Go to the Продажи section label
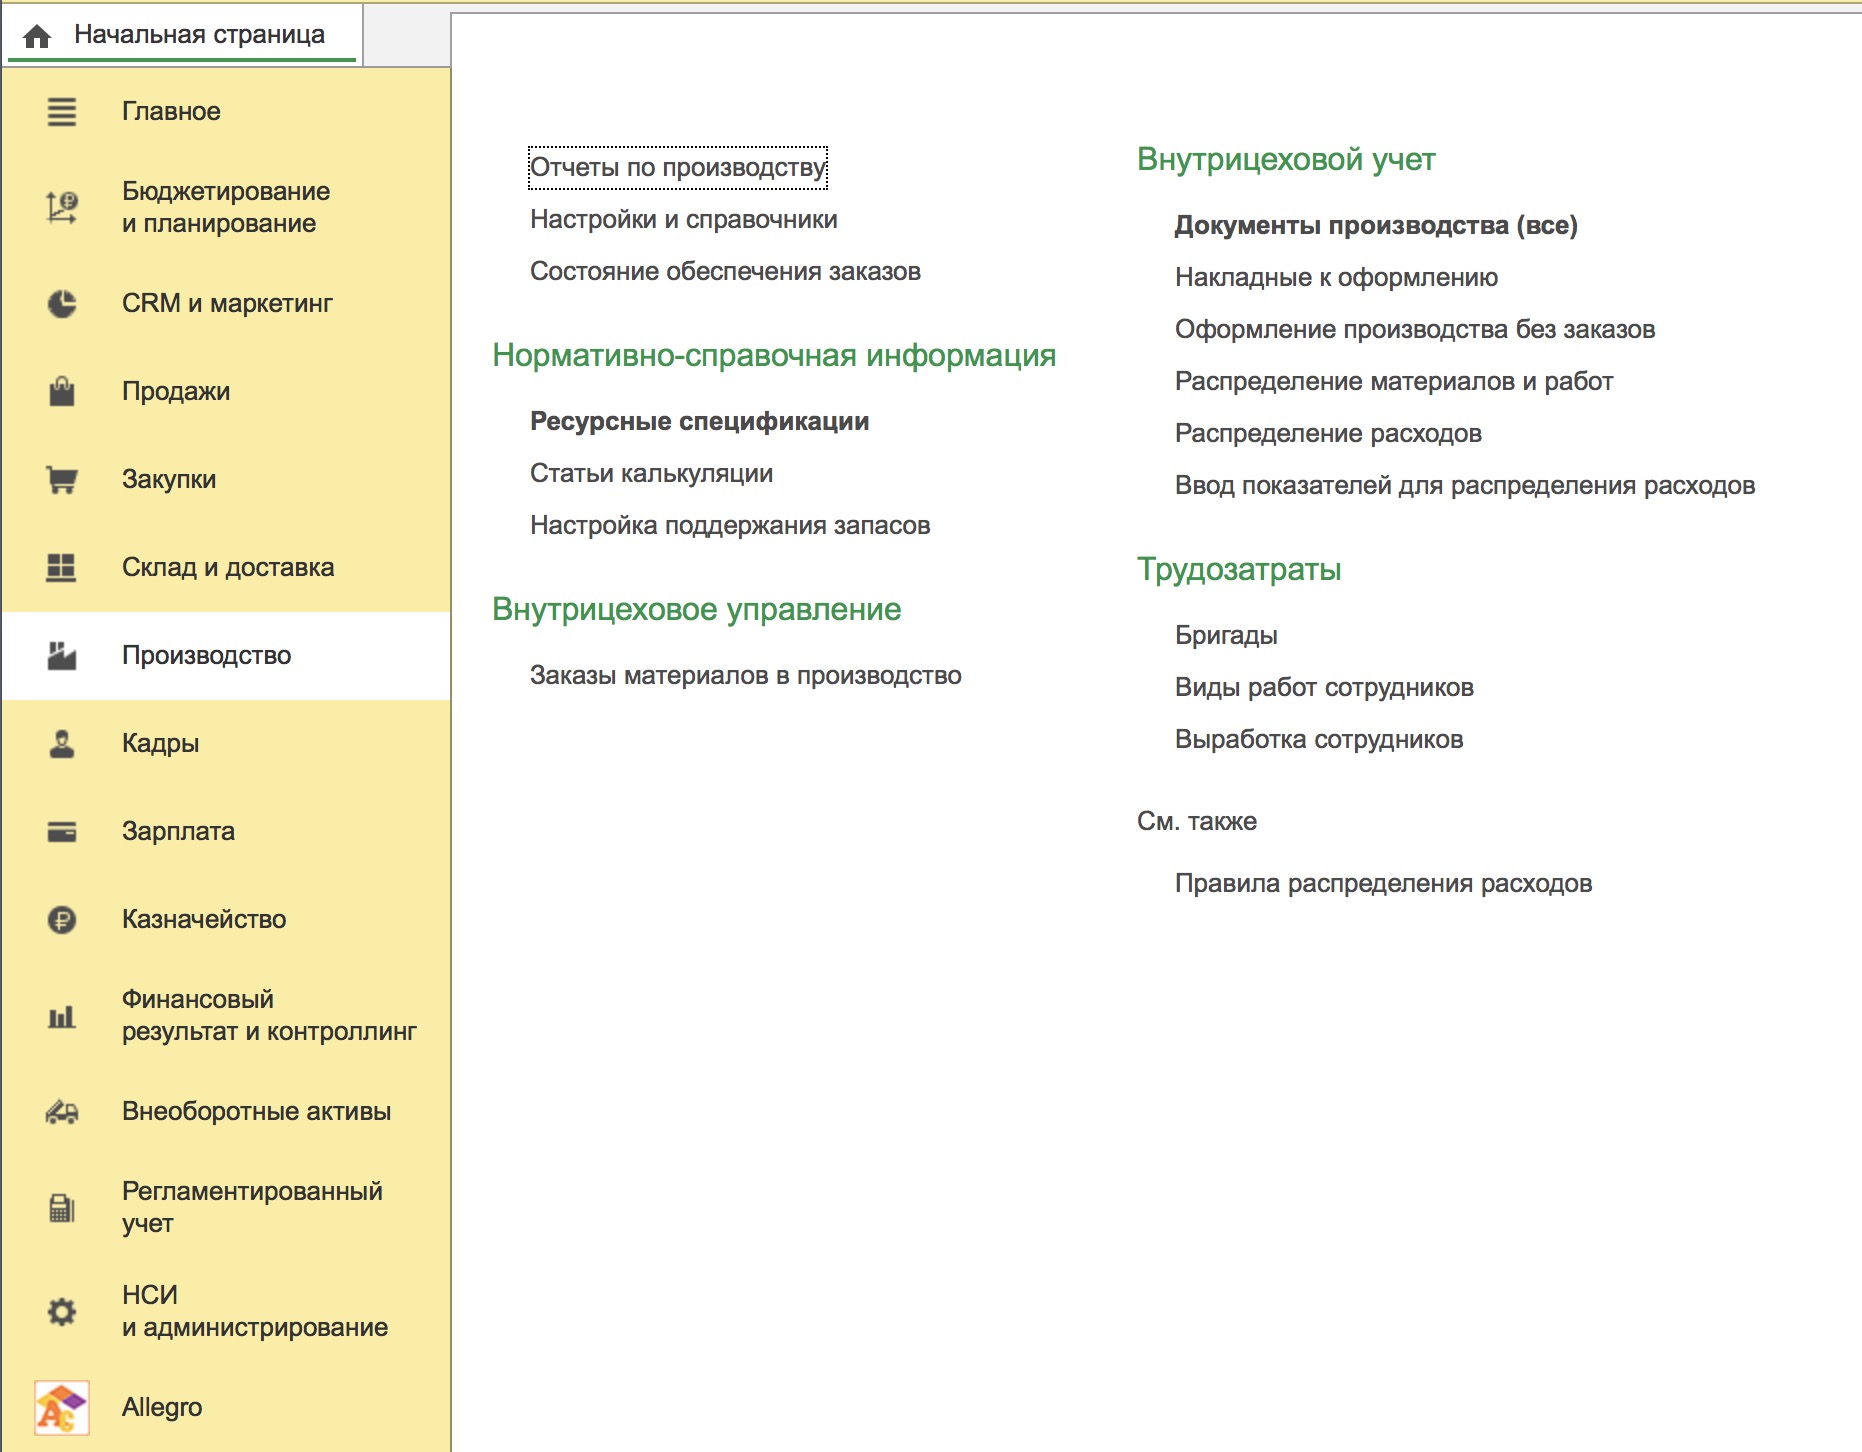Image resolution: width=1862 pixels, height=1452 pixels. pyautogui.click(x=176, y=391)
